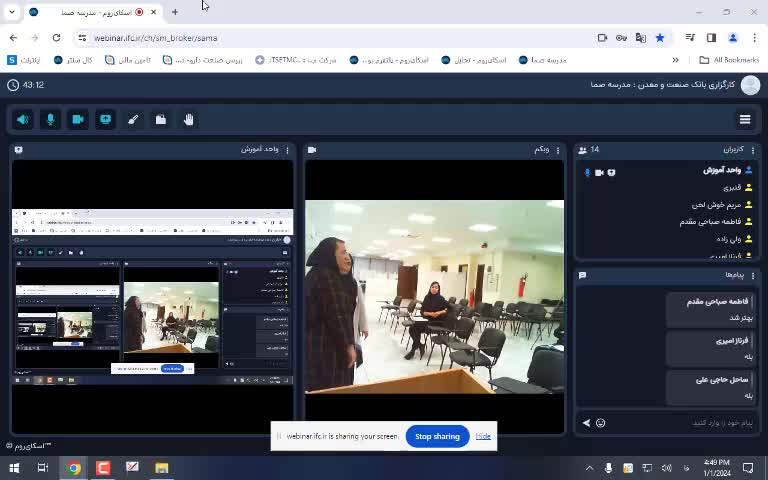Click the camera permission icon in address bar
Image resolution: width=768 pixels, height=480 pixels.
pos(602,38)
